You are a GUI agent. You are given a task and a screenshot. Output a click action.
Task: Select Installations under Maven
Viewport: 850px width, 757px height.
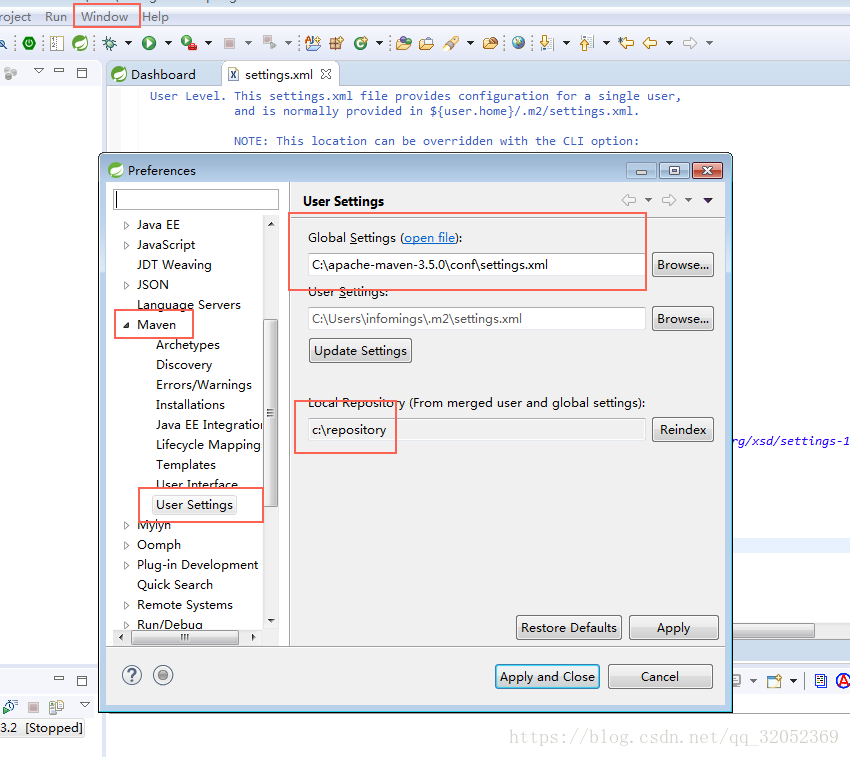(x=190, y=405)
